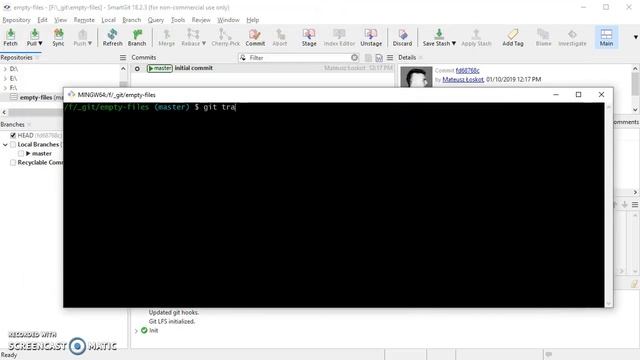Switch to the Main perspective icon
The image size is (640, 360).
[x=606, y=37]
